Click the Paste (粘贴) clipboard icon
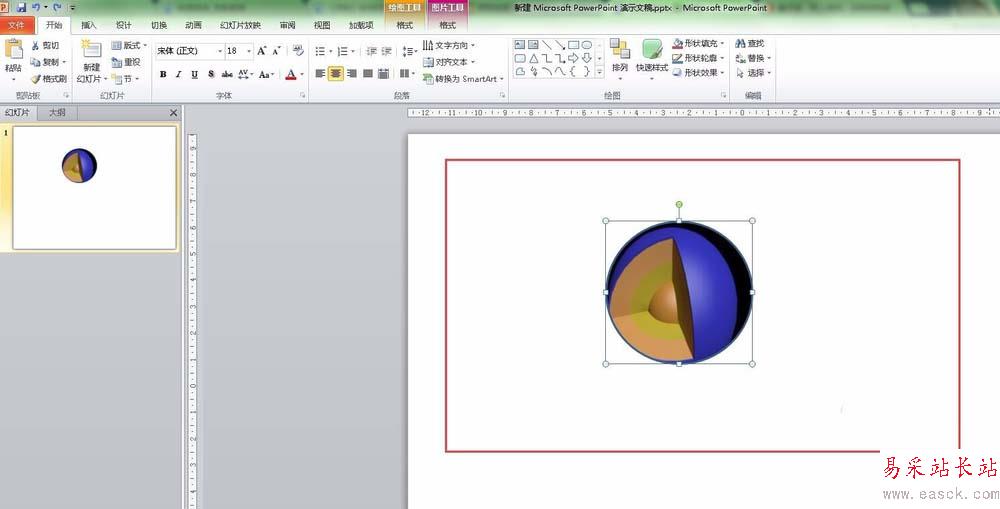 pyautogui.click(x=13, y=49)
